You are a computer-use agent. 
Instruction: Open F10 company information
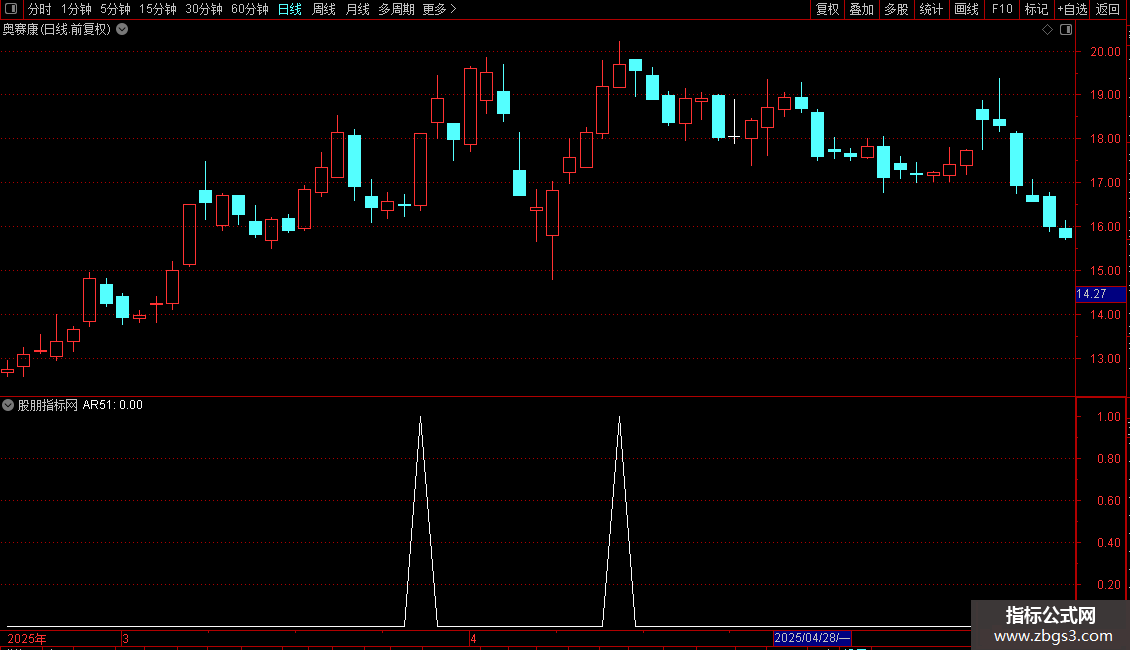[1002, 9]
